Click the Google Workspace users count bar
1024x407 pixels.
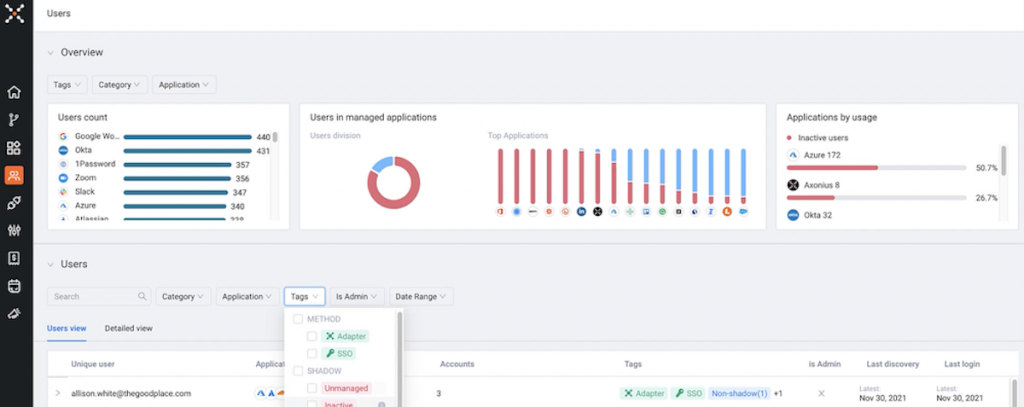(x=188, y=137)
